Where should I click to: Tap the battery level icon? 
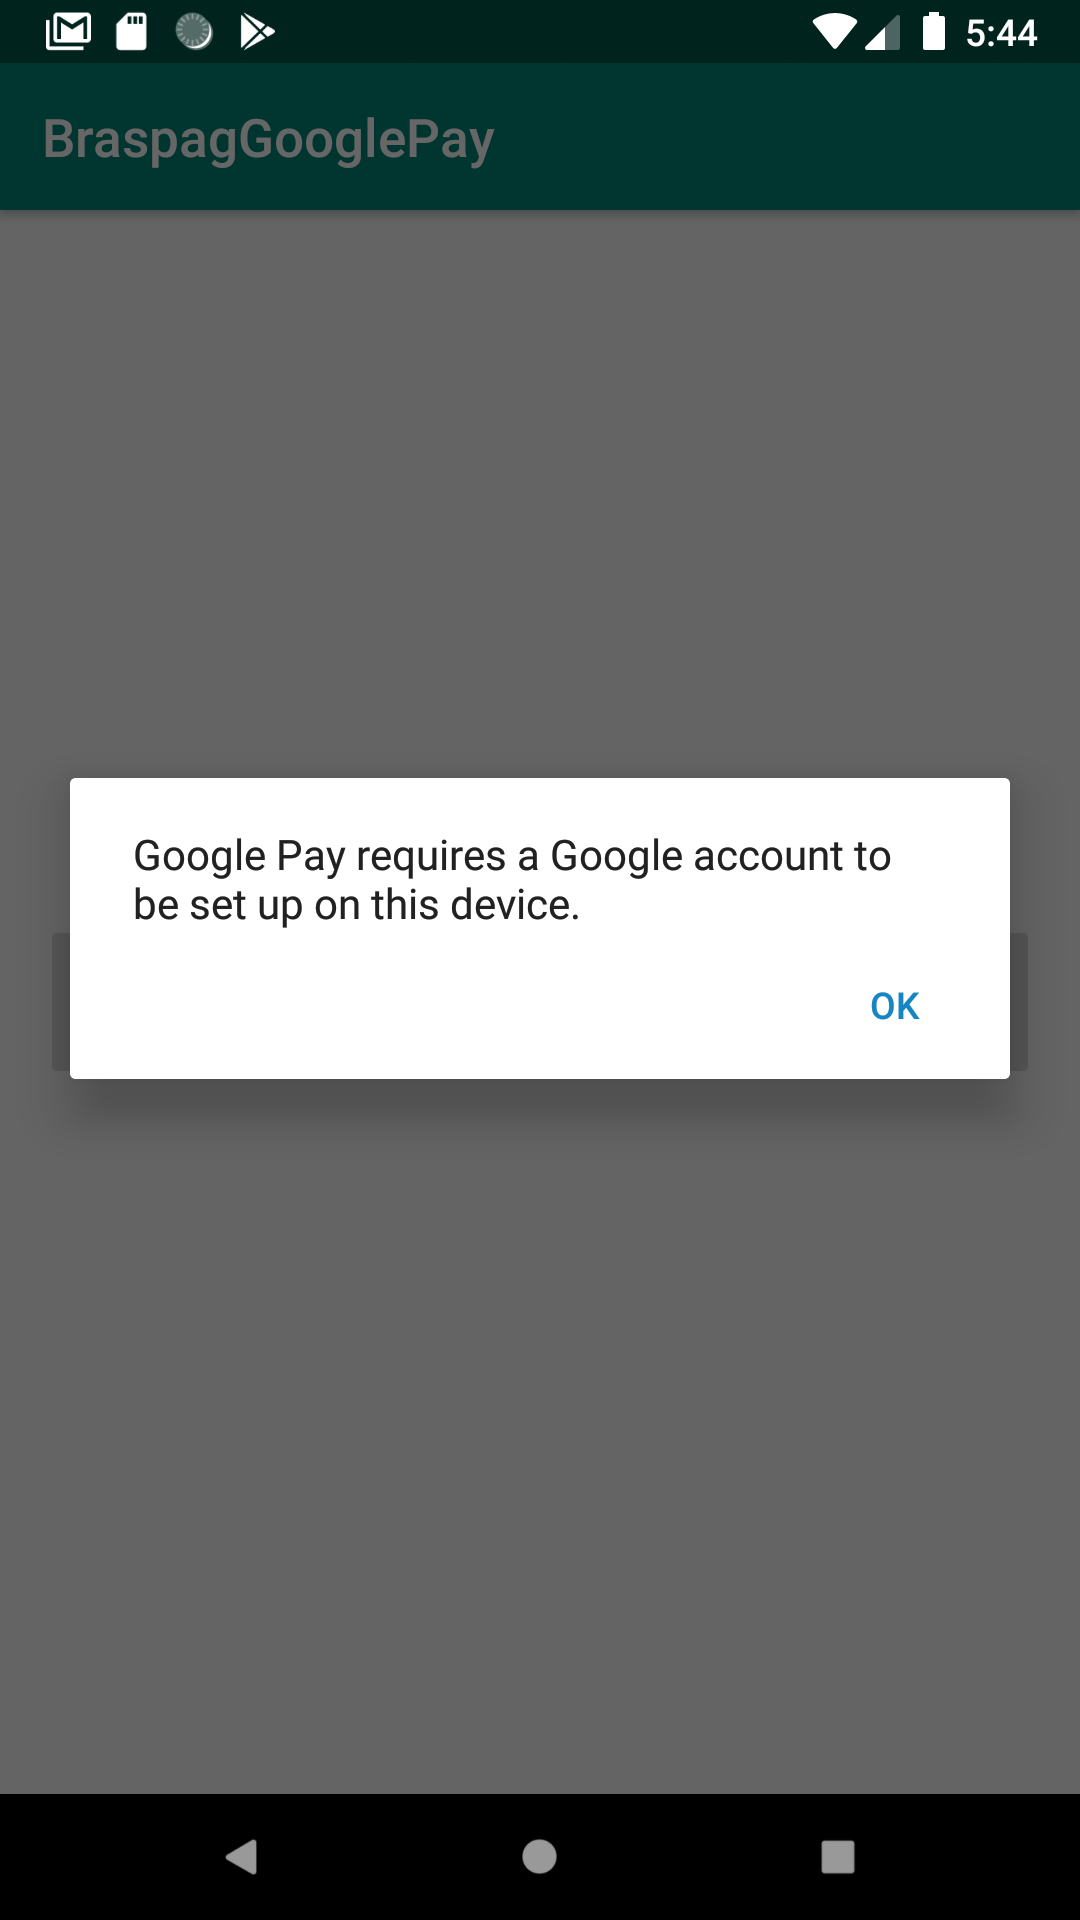(933, 32)
